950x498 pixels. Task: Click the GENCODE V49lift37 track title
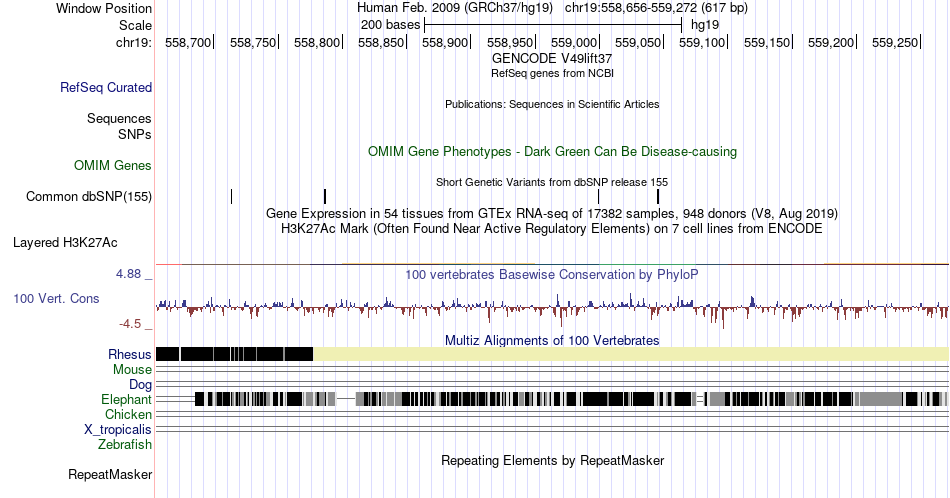pos(552,59)
